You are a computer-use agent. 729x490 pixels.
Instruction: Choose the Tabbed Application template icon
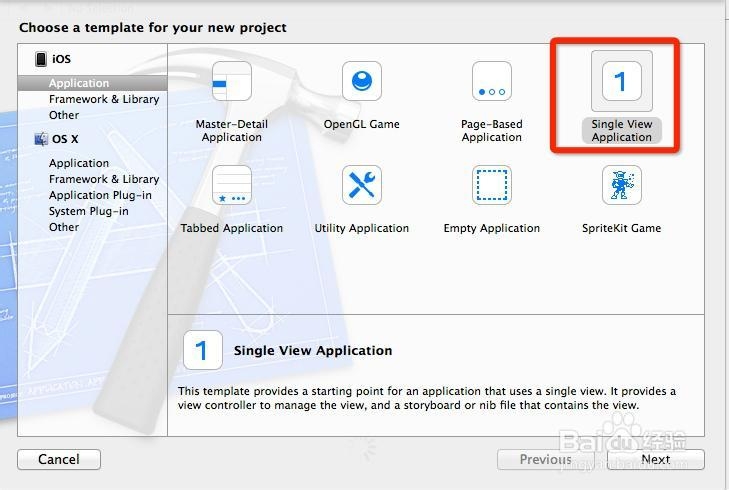coord(232,185)
